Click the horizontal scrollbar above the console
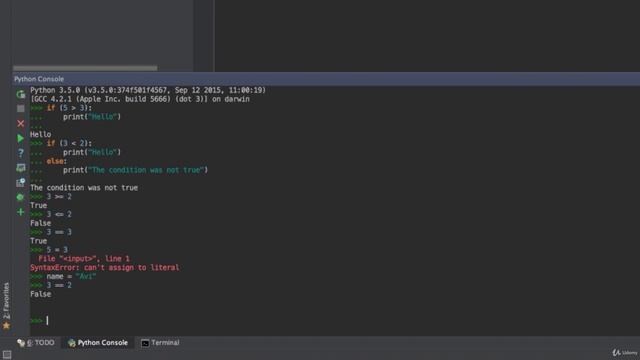This screenshot has height=360, width=640. point(85,68)
